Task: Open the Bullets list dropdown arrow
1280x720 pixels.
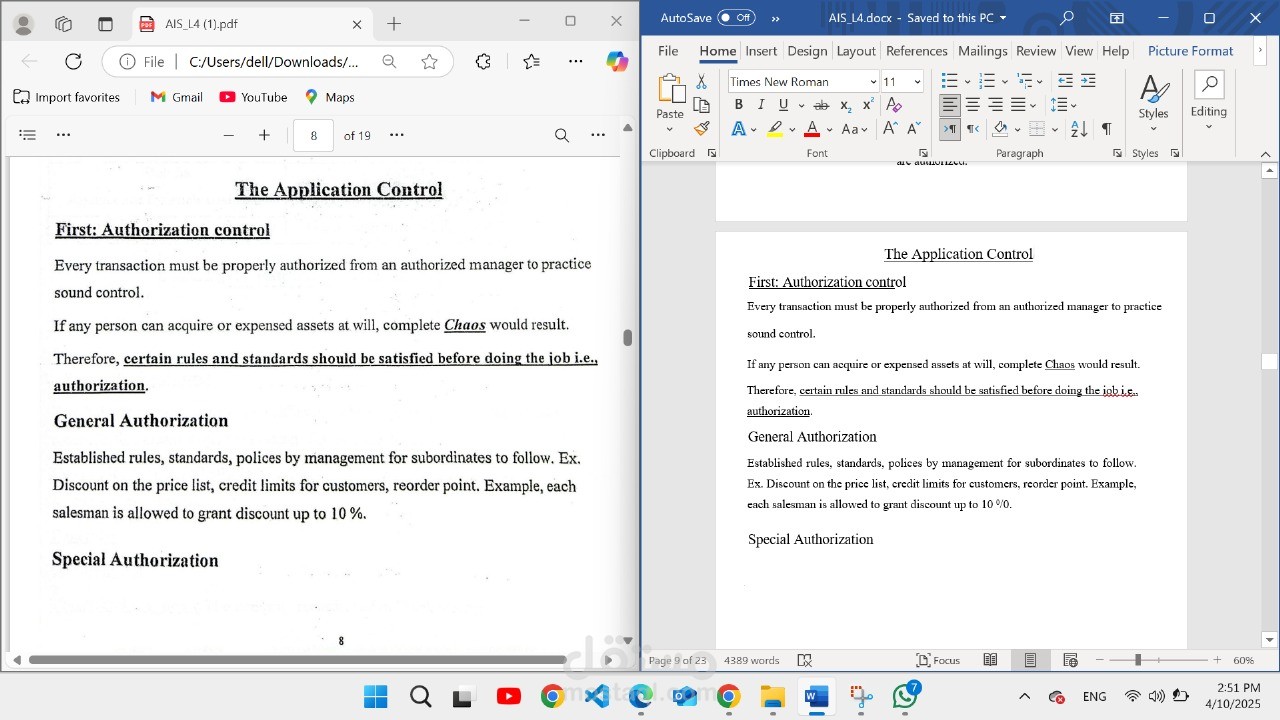Action: [x=966, y=82]
